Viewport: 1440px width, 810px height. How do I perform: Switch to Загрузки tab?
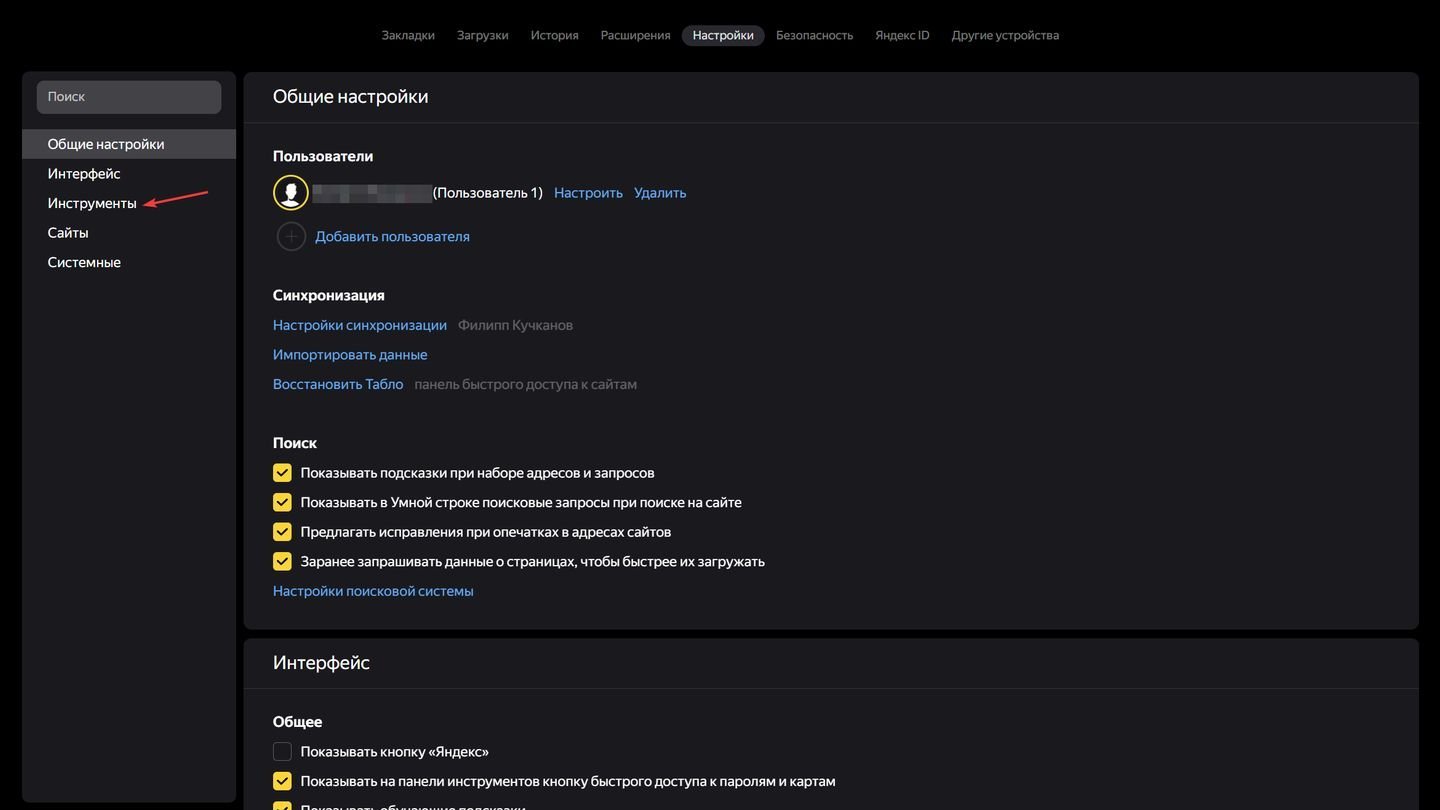point(483,35)
